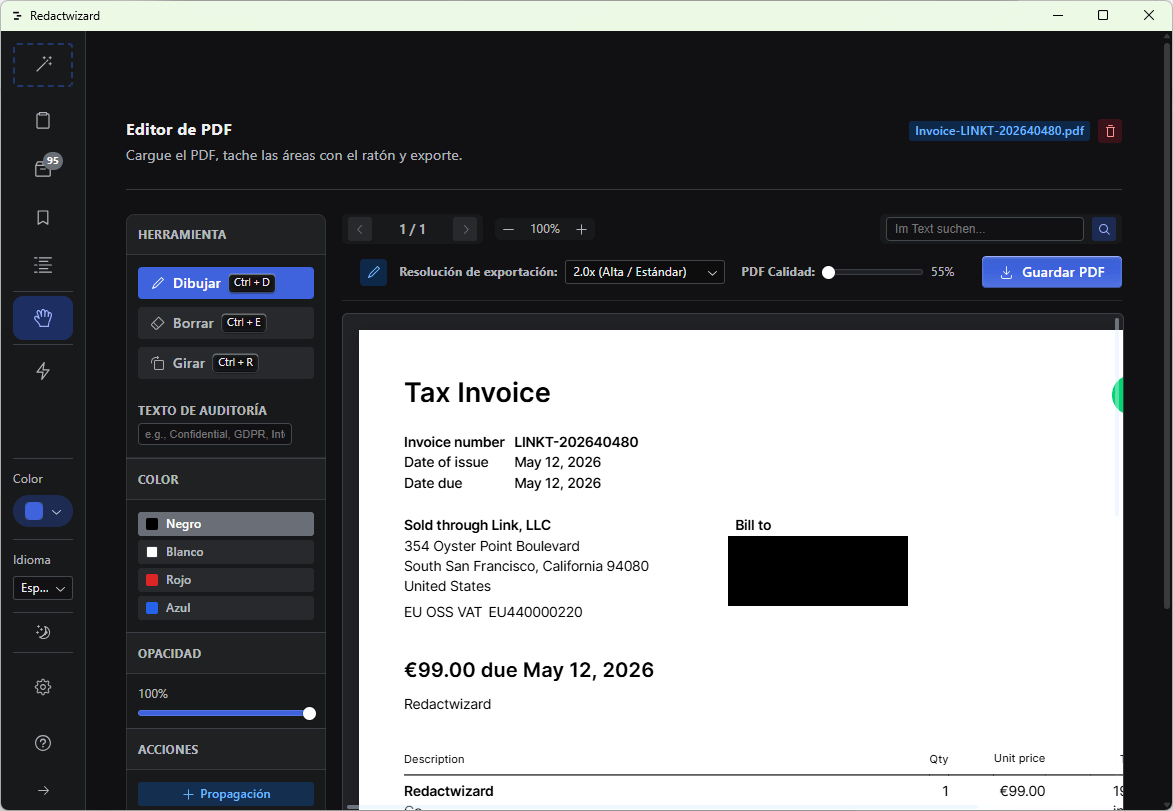This screenshot has width=1173, height=811.
Task: Open the export resolution dropdown
Action: point(645,272)
